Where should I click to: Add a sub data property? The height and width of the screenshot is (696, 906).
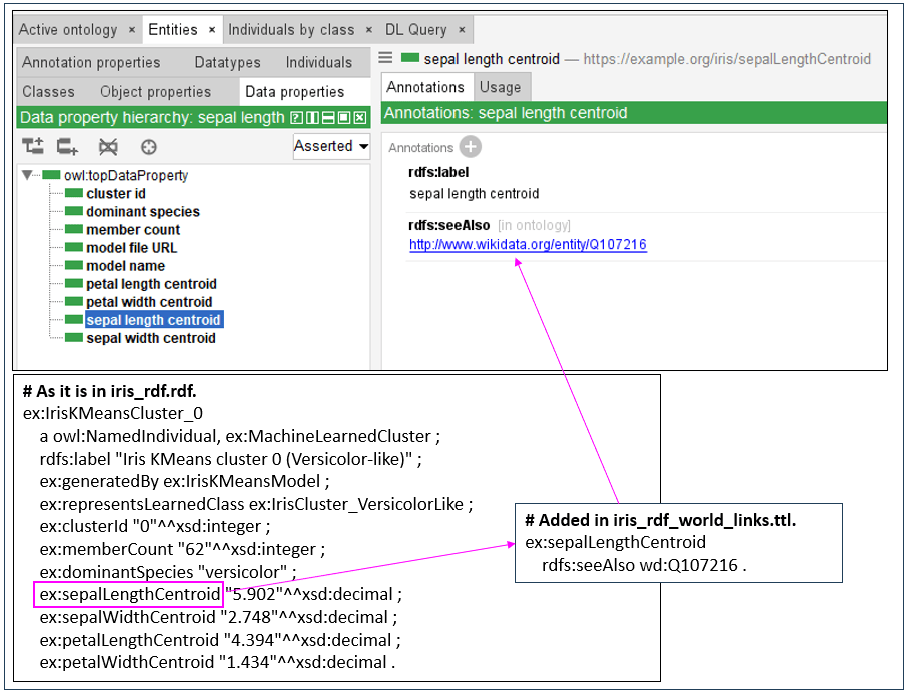[33, 146]
